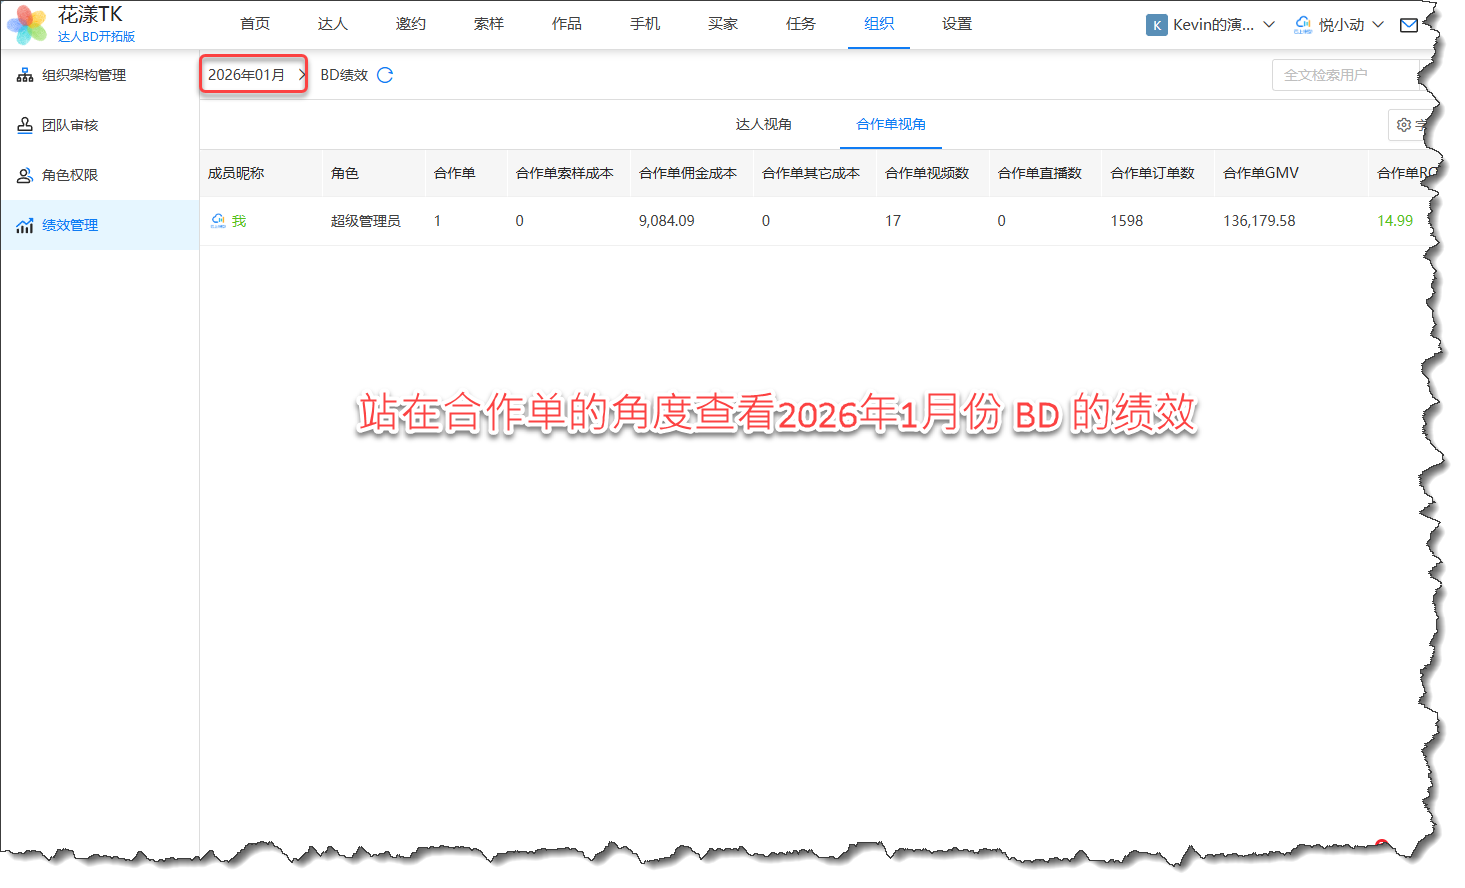Click the refresh icon beside BD绩效
This screenshot has height=888, width=1465.
[385, 75]
